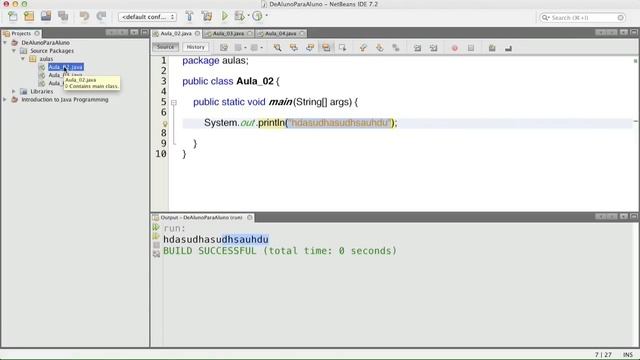
Task: Switch to Source view
Action: click(x=165, y=47)
